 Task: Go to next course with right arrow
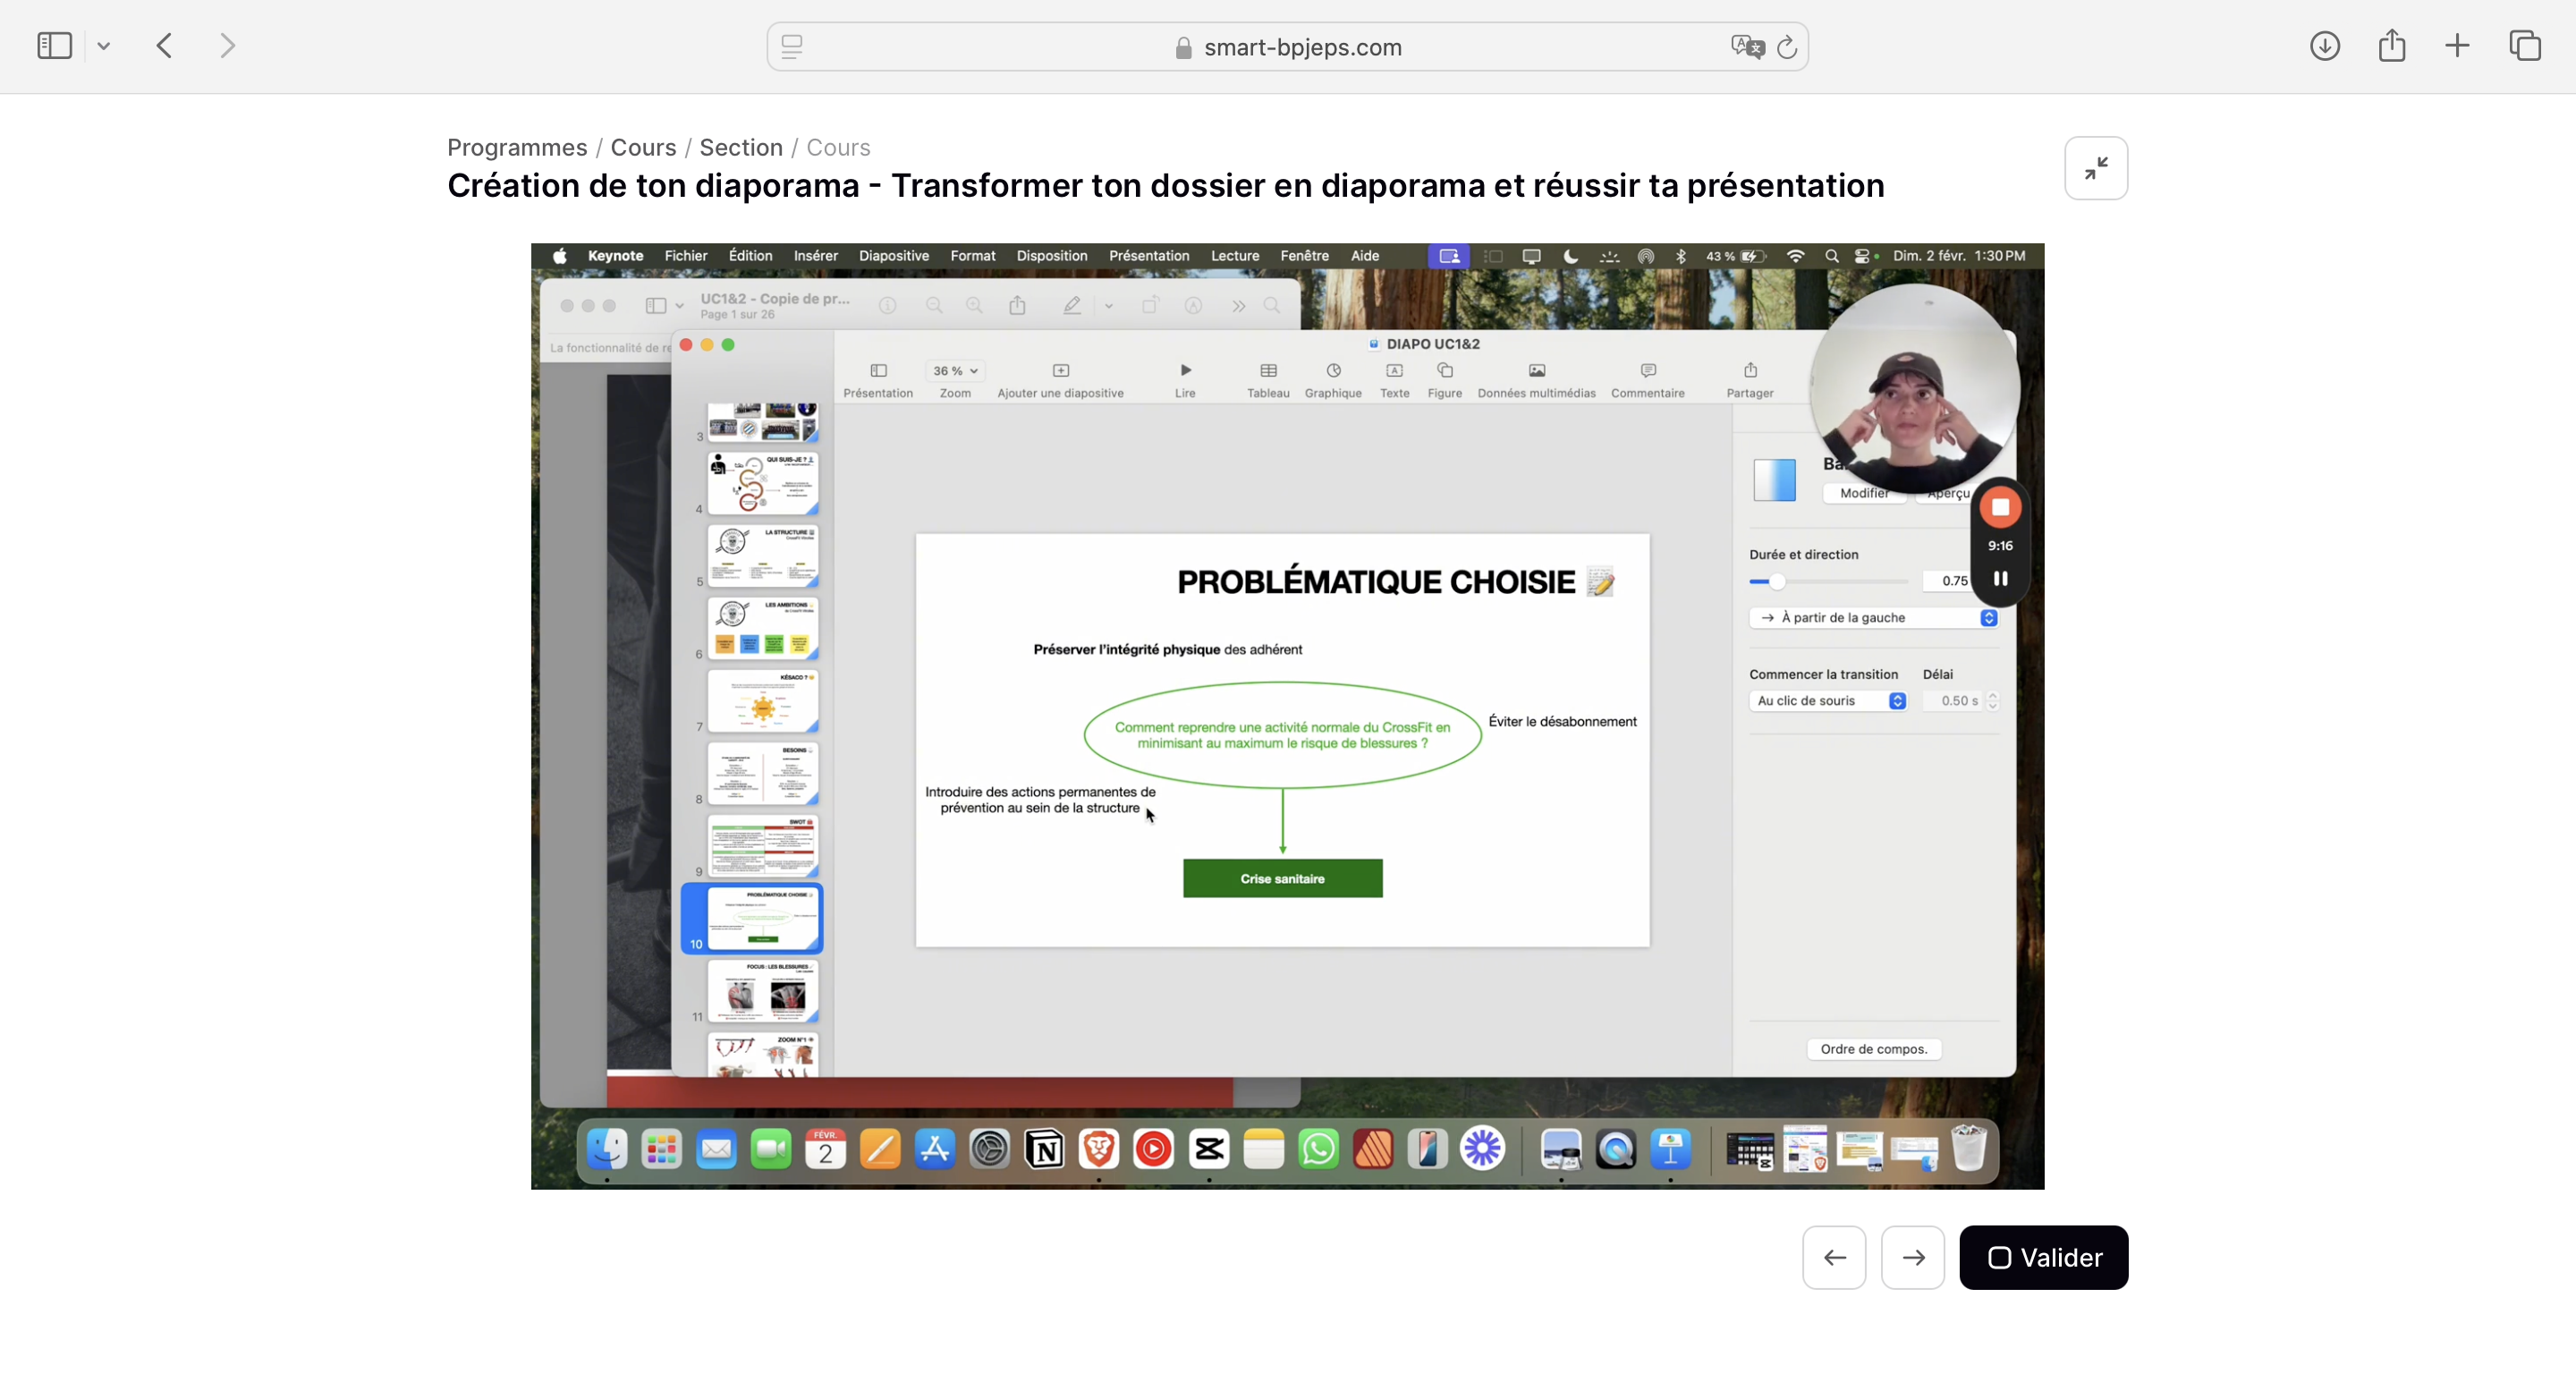(x=1912, y=1257)
